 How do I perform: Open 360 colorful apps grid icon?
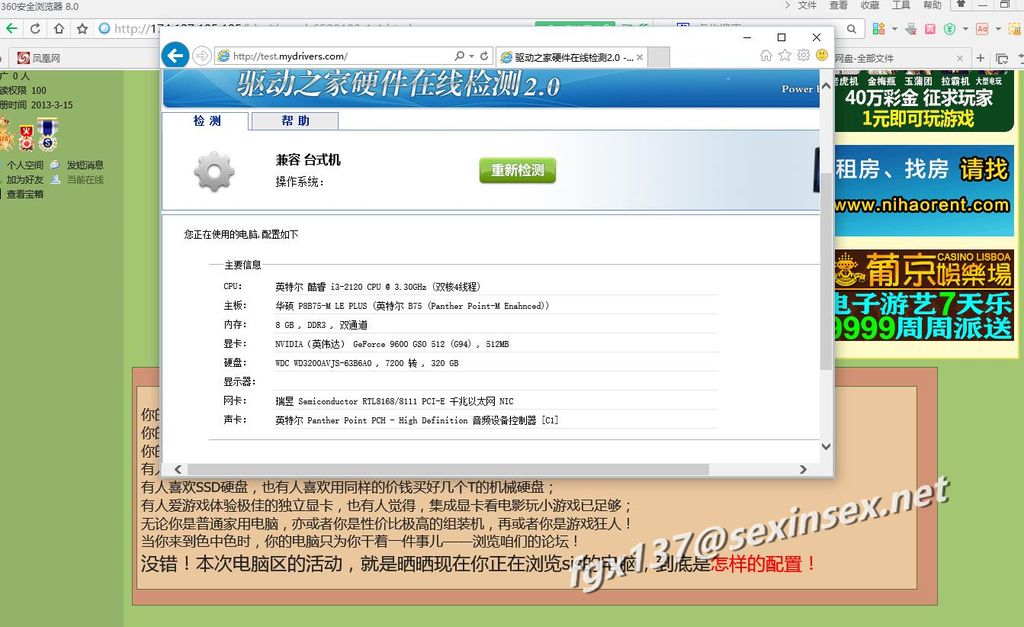[x=879, y=29]
